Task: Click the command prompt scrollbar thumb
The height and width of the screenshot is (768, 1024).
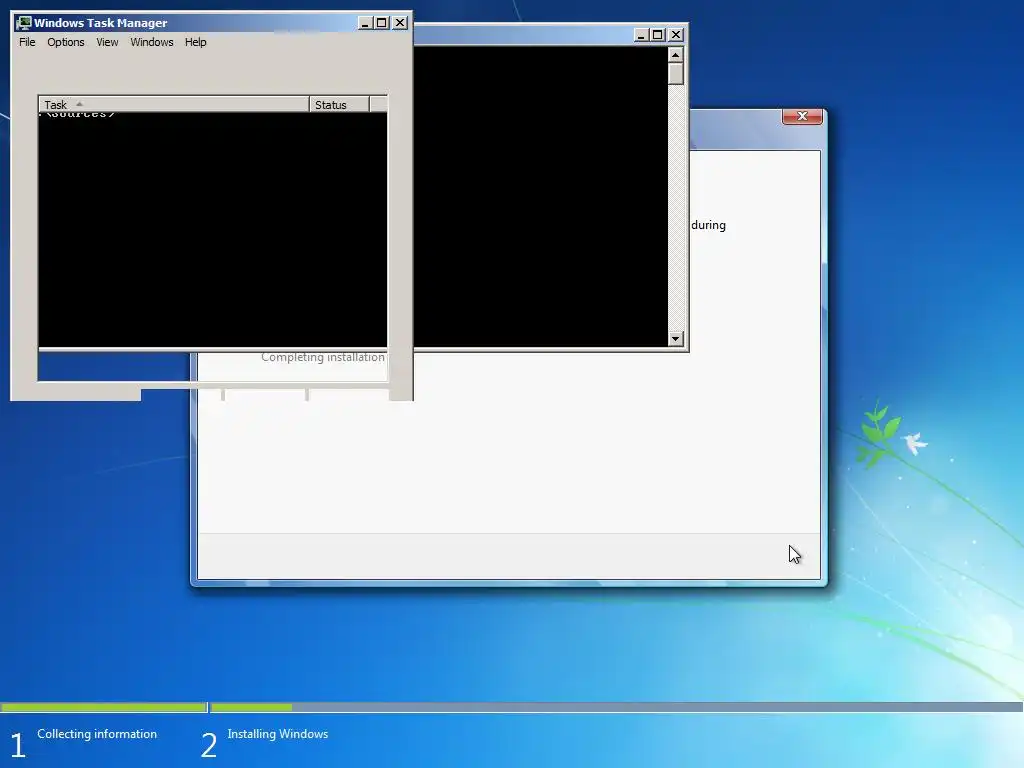Action: coord(675,73)
